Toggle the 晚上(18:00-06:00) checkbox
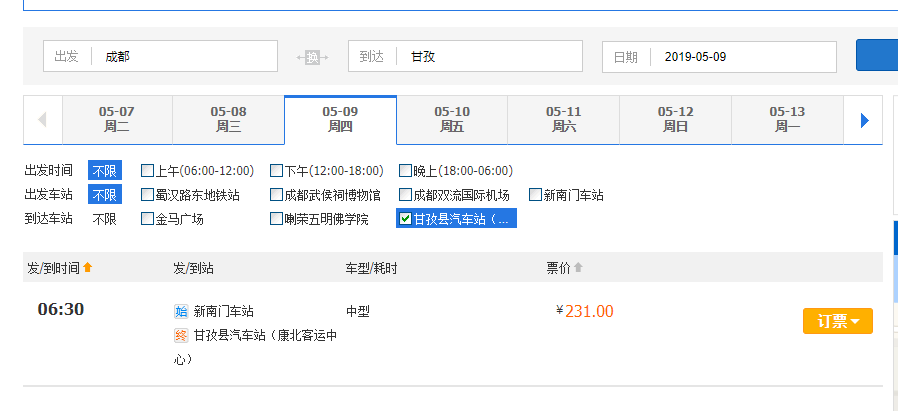Screen dimensions: 898x411 coord(406,171)
